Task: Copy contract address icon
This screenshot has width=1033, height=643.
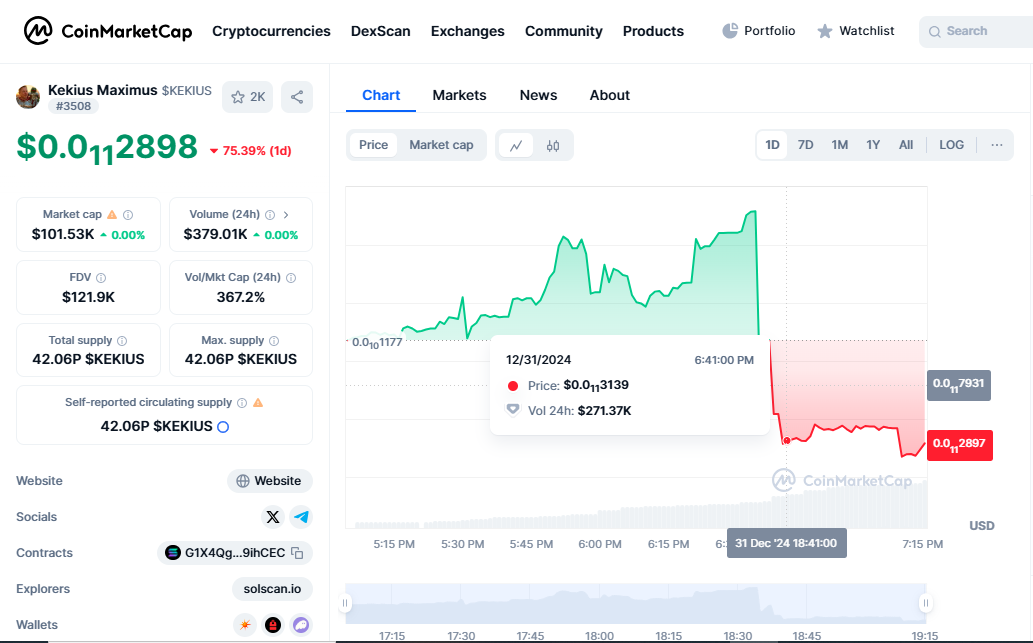Action: pyautogui.click(x=298, y=553)
